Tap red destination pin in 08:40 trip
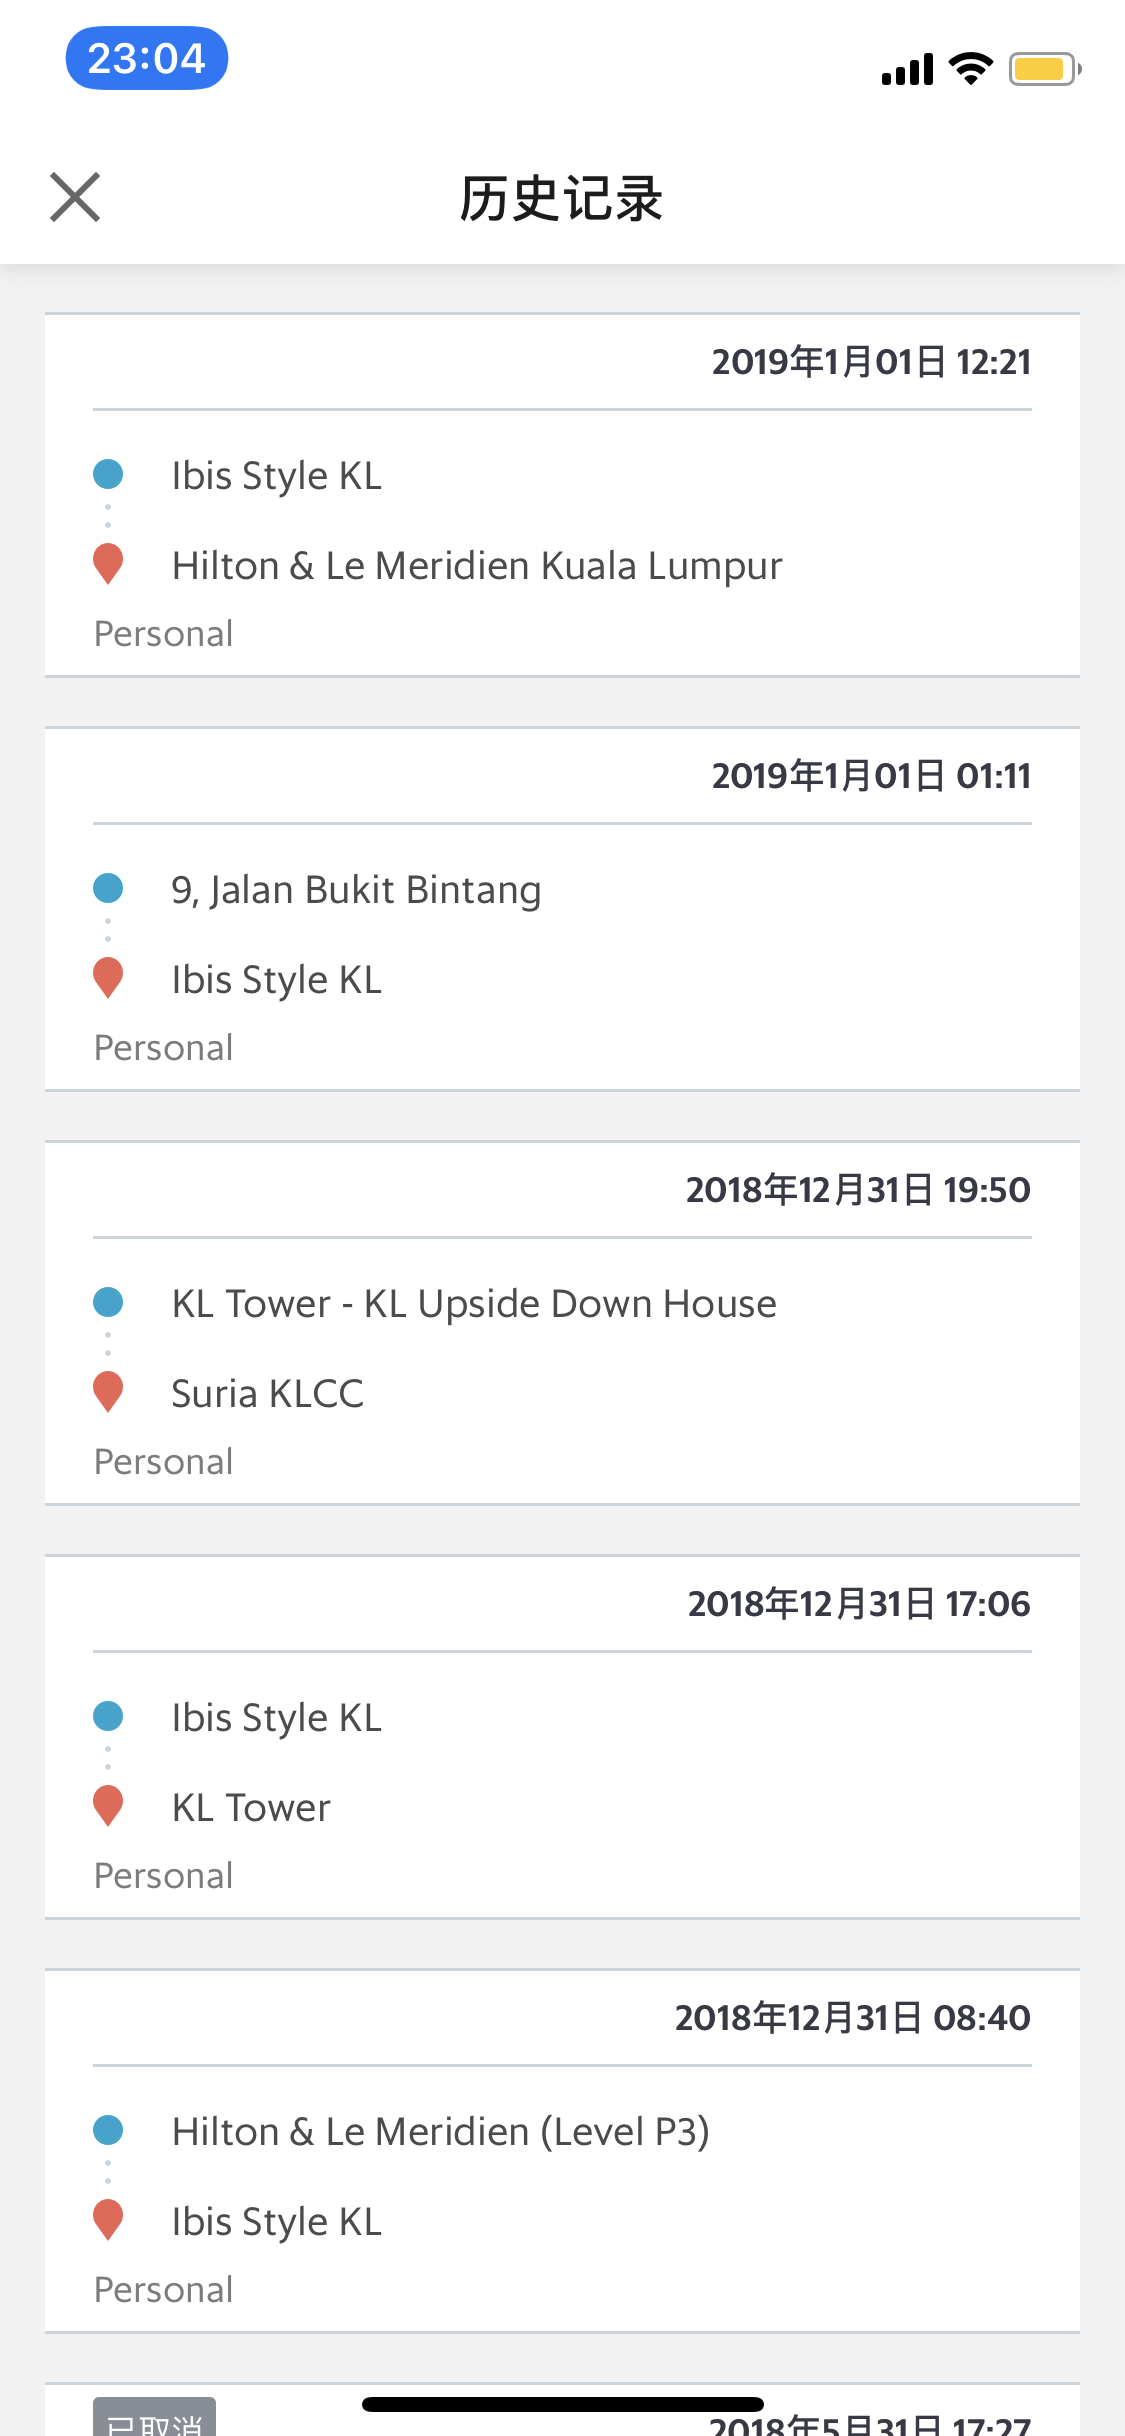The height and width of the screenshot is (2436, 1125). click(x=108, y=2219)
